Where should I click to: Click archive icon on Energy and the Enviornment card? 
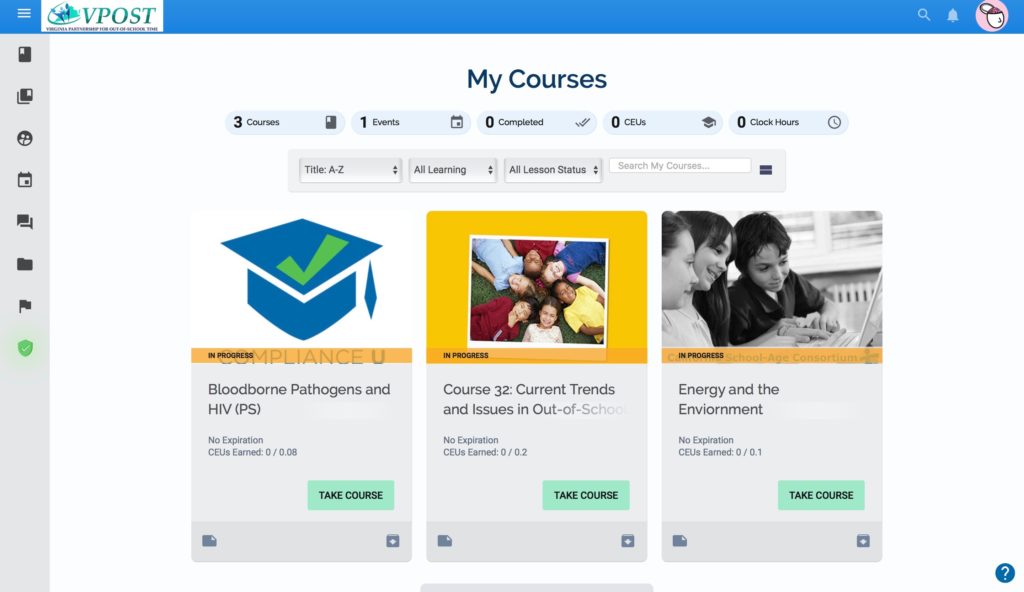[x=863, y=540]
